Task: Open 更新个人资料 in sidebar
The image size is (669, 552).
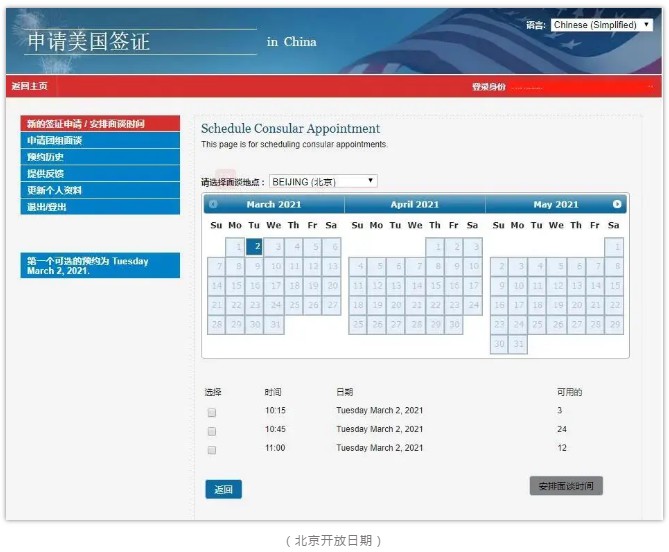Action: pos(100,190)
